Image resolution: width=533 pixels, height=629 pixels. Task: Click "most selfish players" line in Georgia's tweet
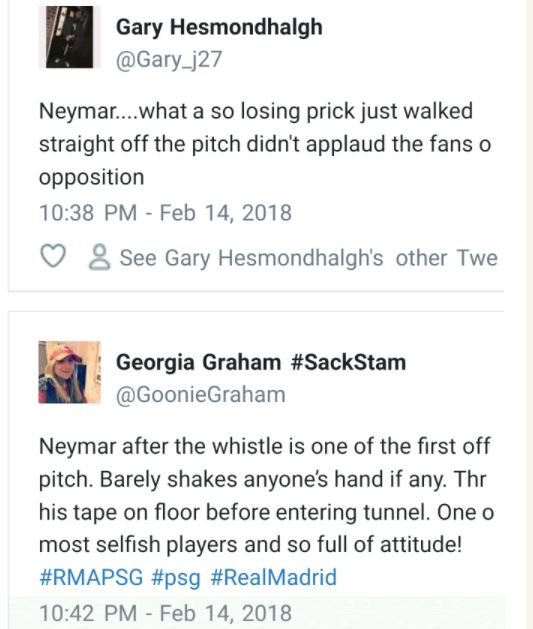(x=251, y=545)
